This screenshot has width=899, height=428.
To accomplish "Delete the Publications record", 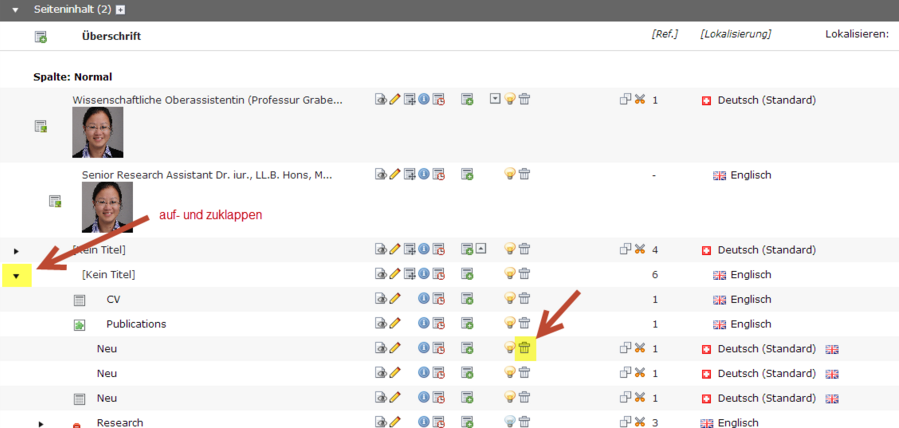I will [524, 323].
